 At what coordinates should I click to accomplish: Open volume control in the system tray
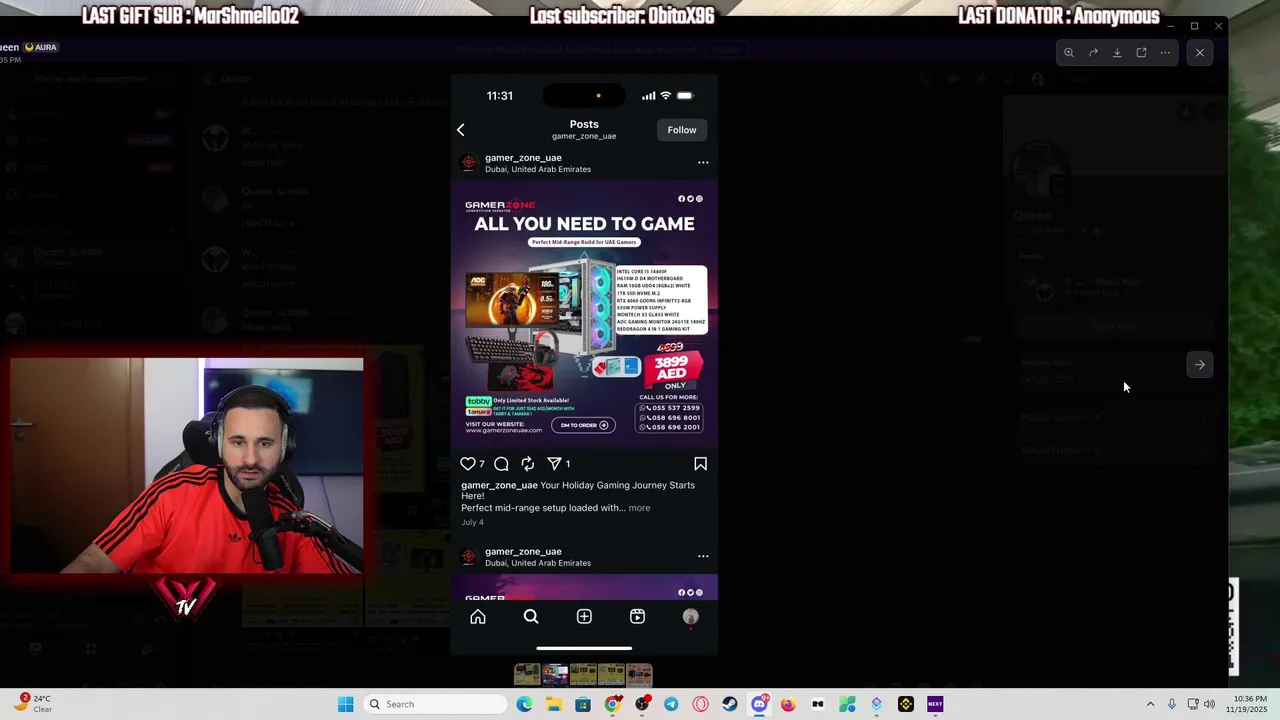pos(1209,704)
